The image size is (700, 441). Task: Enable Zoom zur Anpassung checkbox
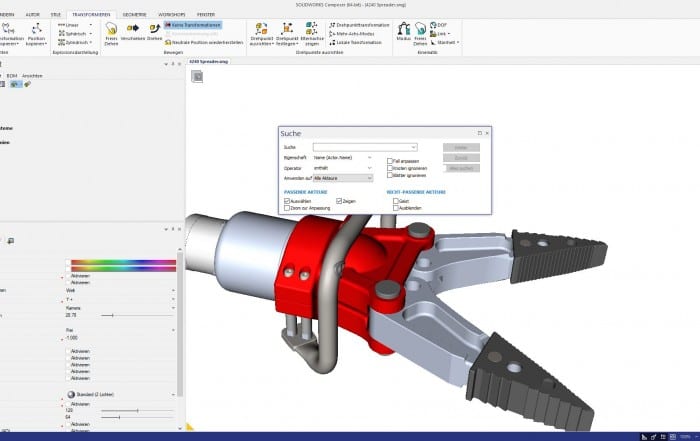[287, 208]
